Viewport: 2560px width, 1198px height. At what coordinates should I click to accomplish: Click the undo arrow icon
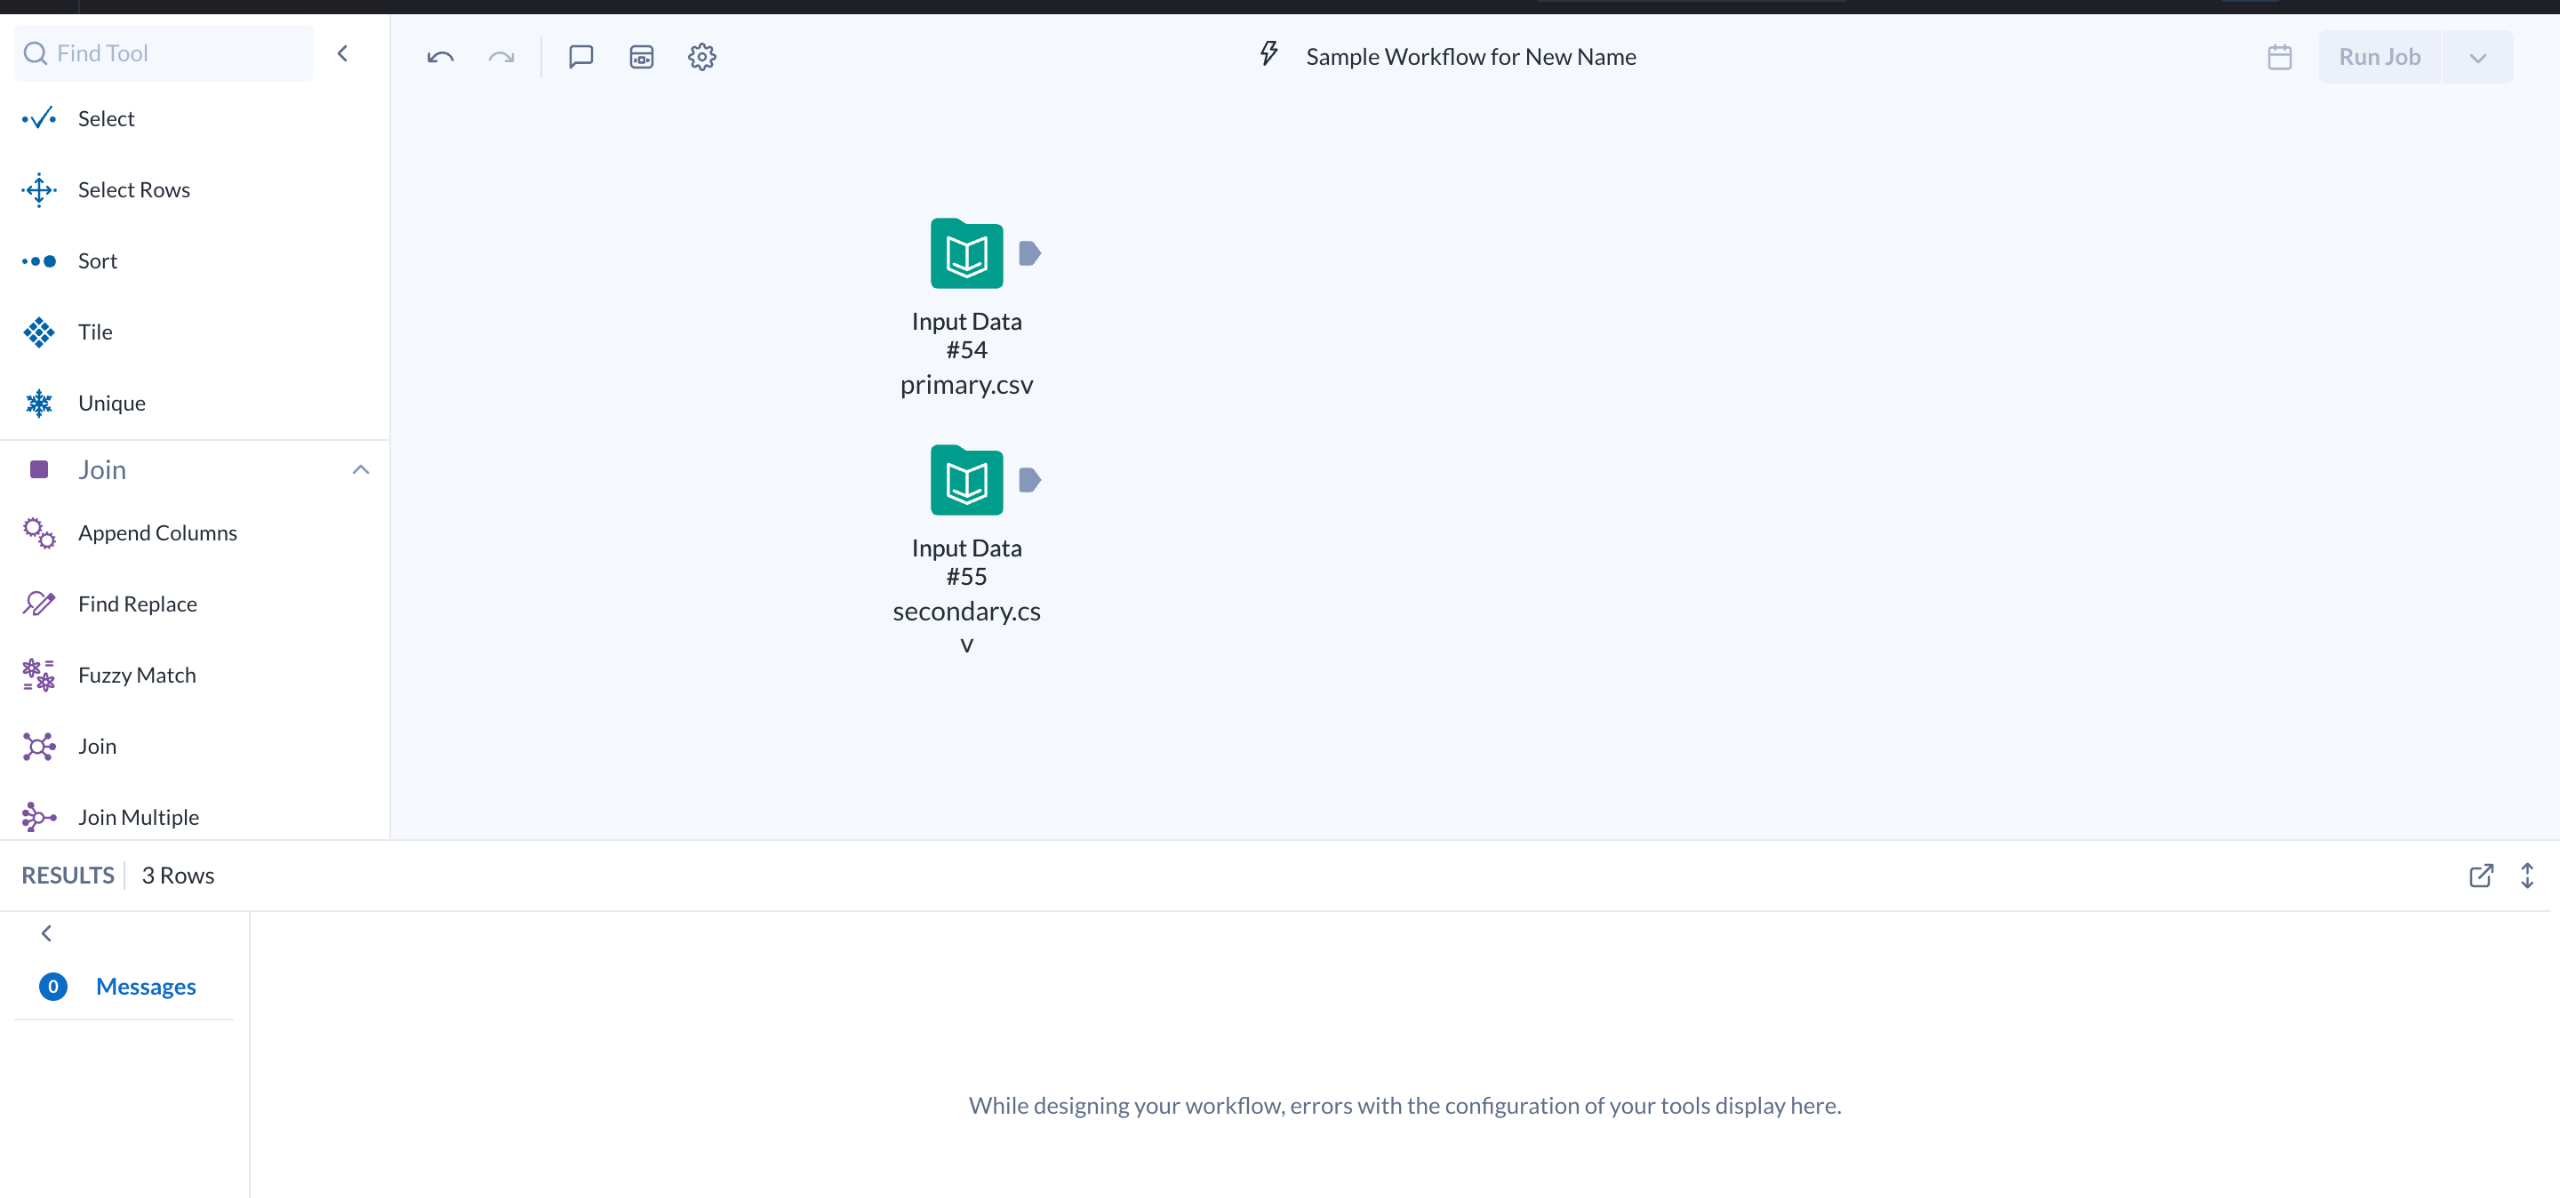(440, 57)
